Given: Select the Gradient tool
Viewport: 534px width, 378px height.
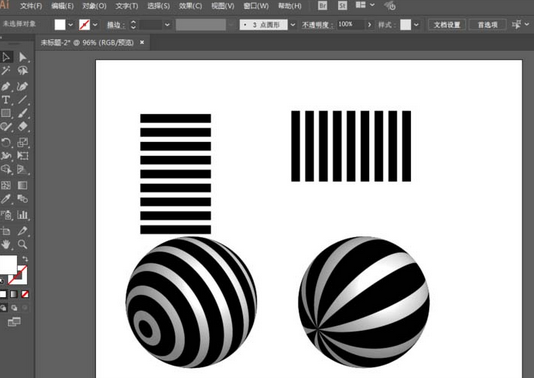Looking at the screenshot, I should click(x=22, y=185).
